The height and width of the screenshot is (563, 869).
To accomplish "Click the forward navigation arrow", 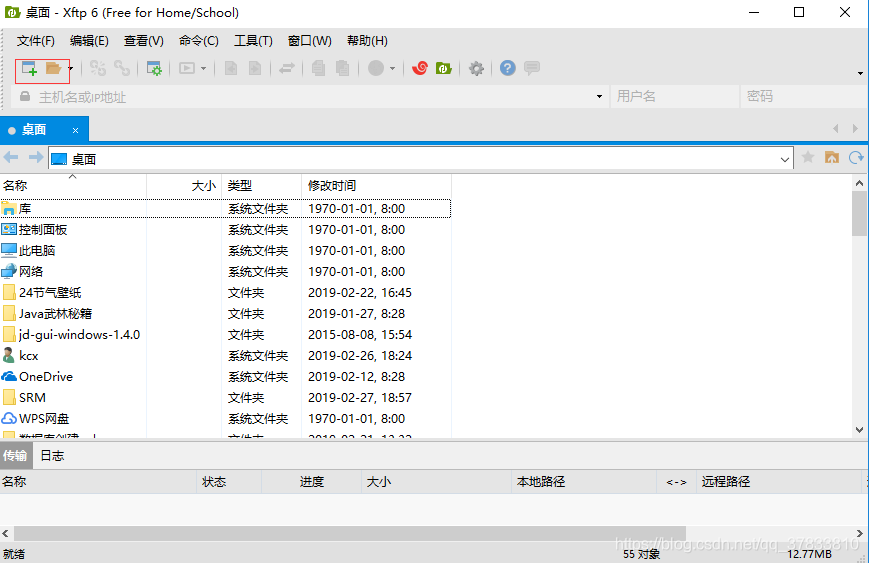I will pos(35,157).
